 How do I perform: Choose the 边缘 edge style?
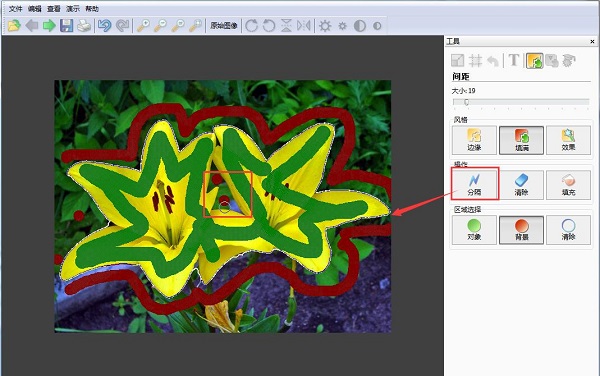[x=474, y=140]
